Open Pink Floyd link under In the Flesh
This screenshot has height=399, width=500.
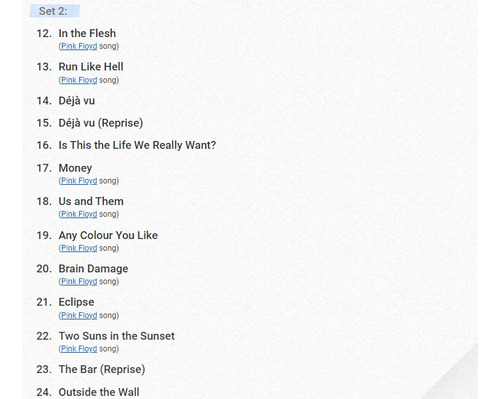click(x=79, y=46)
